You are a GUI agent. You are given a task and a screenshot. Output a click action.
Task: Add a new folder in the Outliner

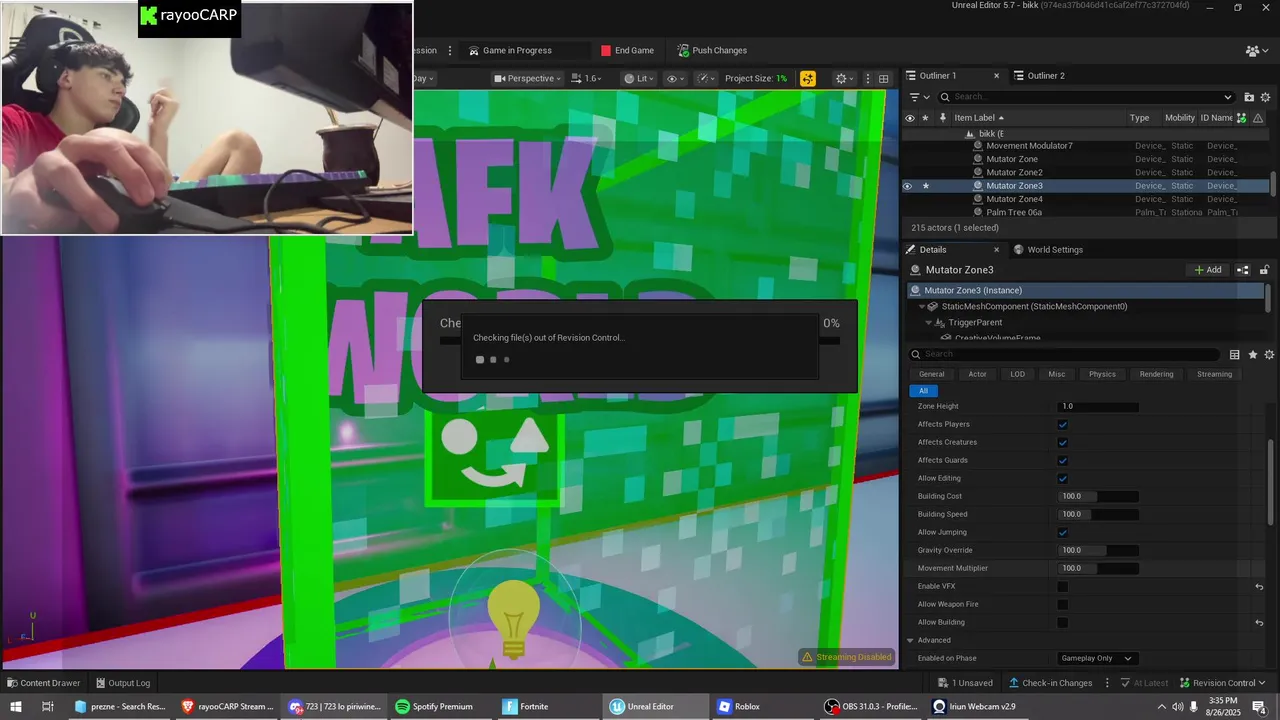click(x=1249, y=97)
